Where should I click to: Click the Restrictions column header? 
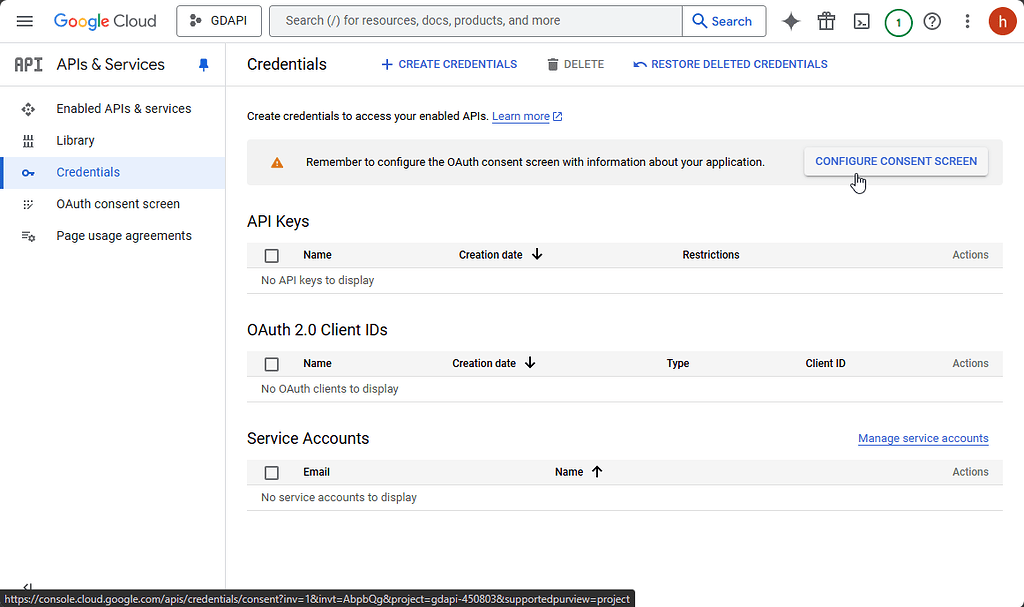click(x=711, y=255)
